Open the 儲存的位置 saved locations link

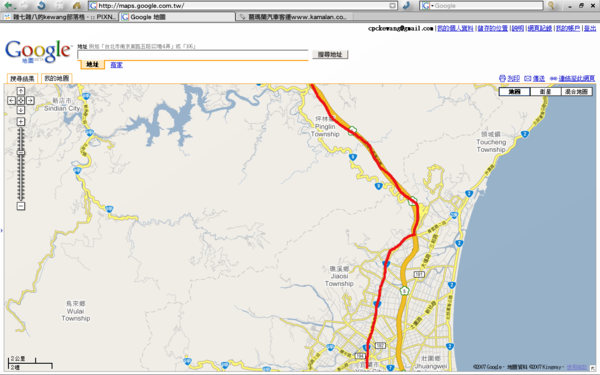point(493,28)
